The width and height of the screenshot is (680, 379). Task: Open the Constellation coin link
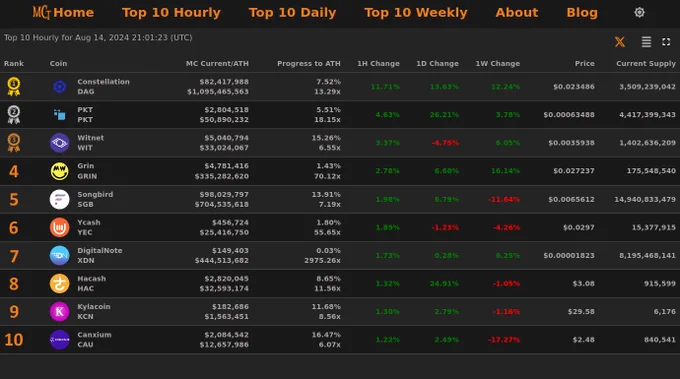[103, 82]
